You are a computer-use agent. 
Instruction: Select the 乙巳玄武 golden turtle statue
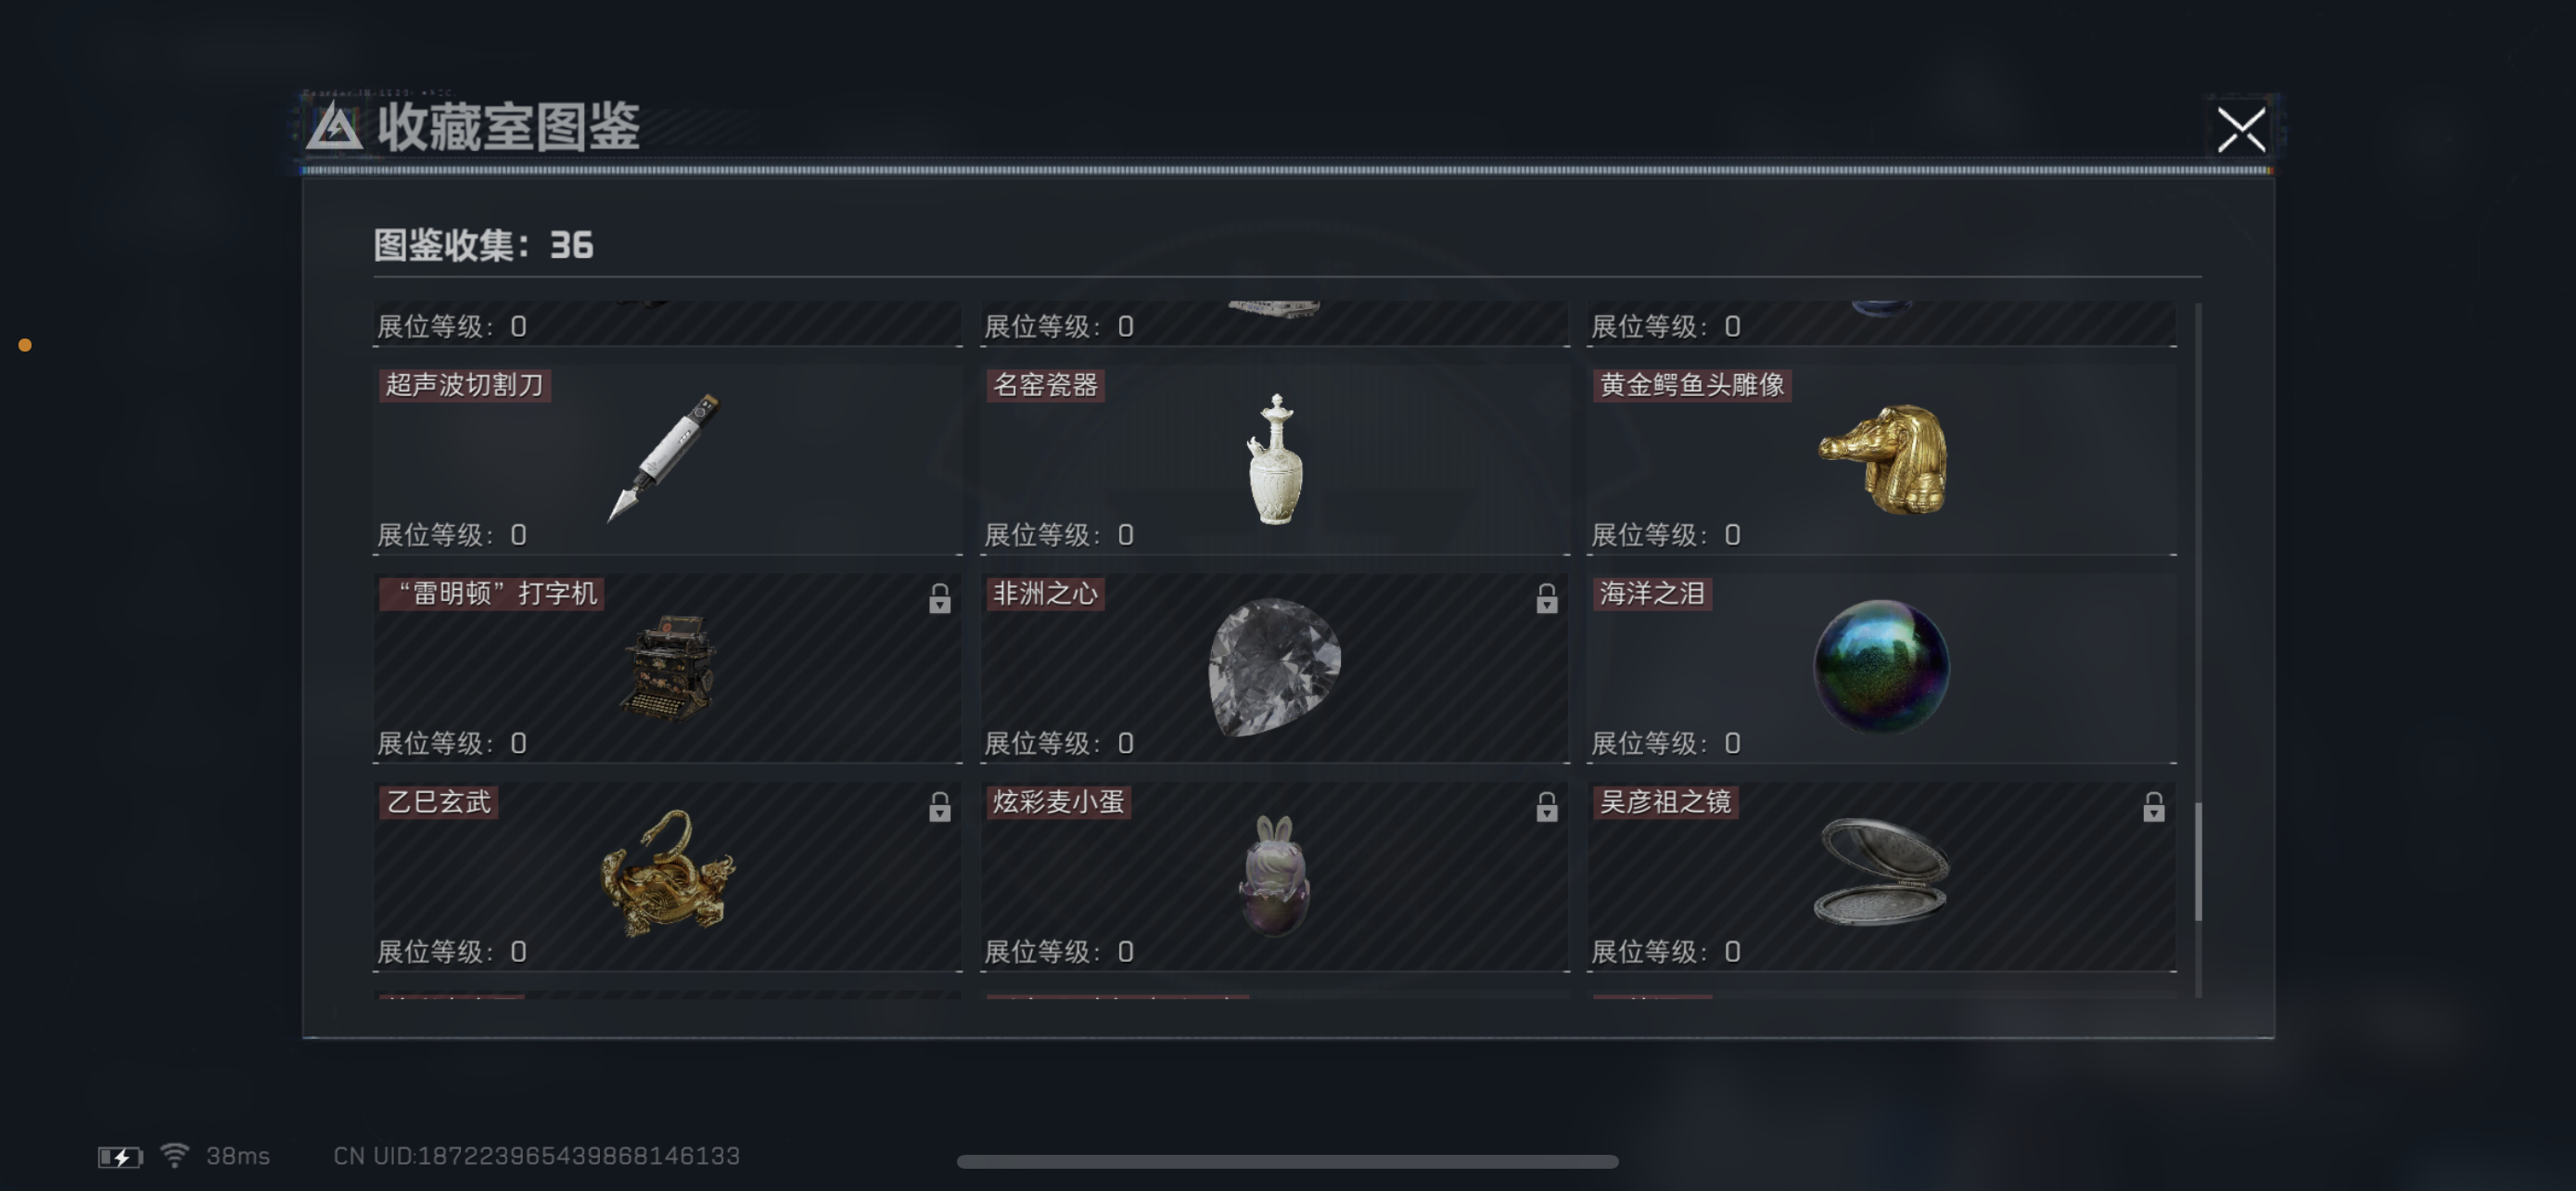click(x=667, y=872)
